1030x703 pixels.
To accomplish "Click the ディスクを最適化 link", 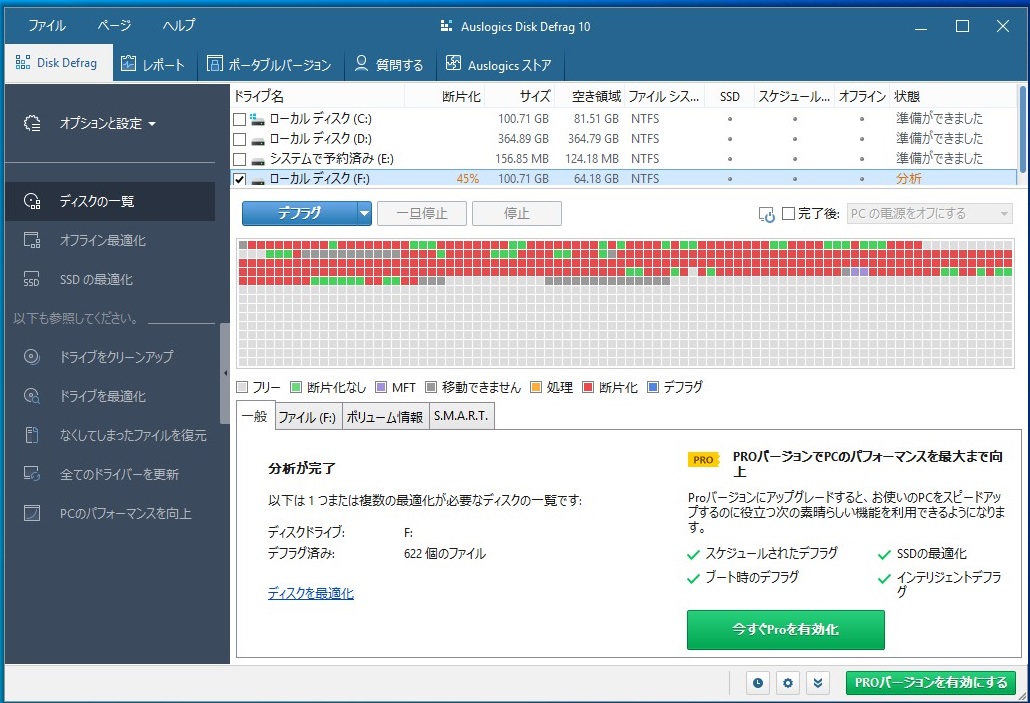I will 310,593.
